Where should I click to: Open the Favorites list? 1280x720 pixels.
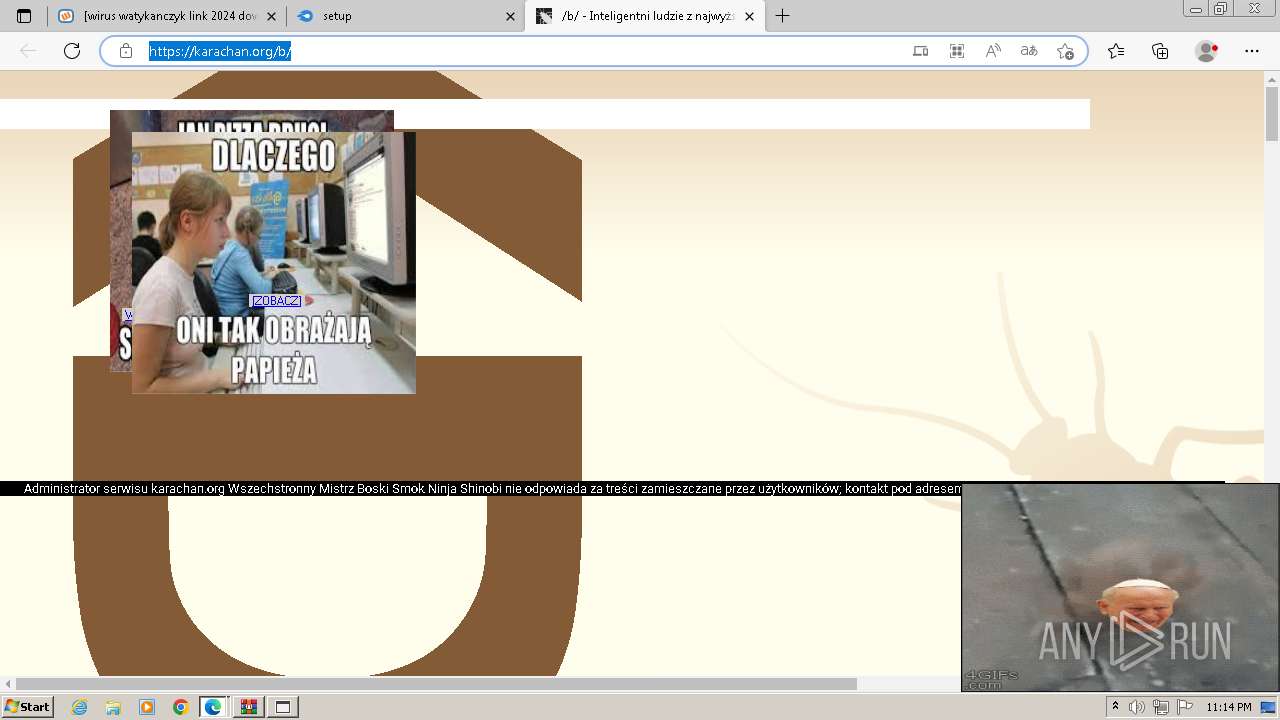[x=1116, y=51]
